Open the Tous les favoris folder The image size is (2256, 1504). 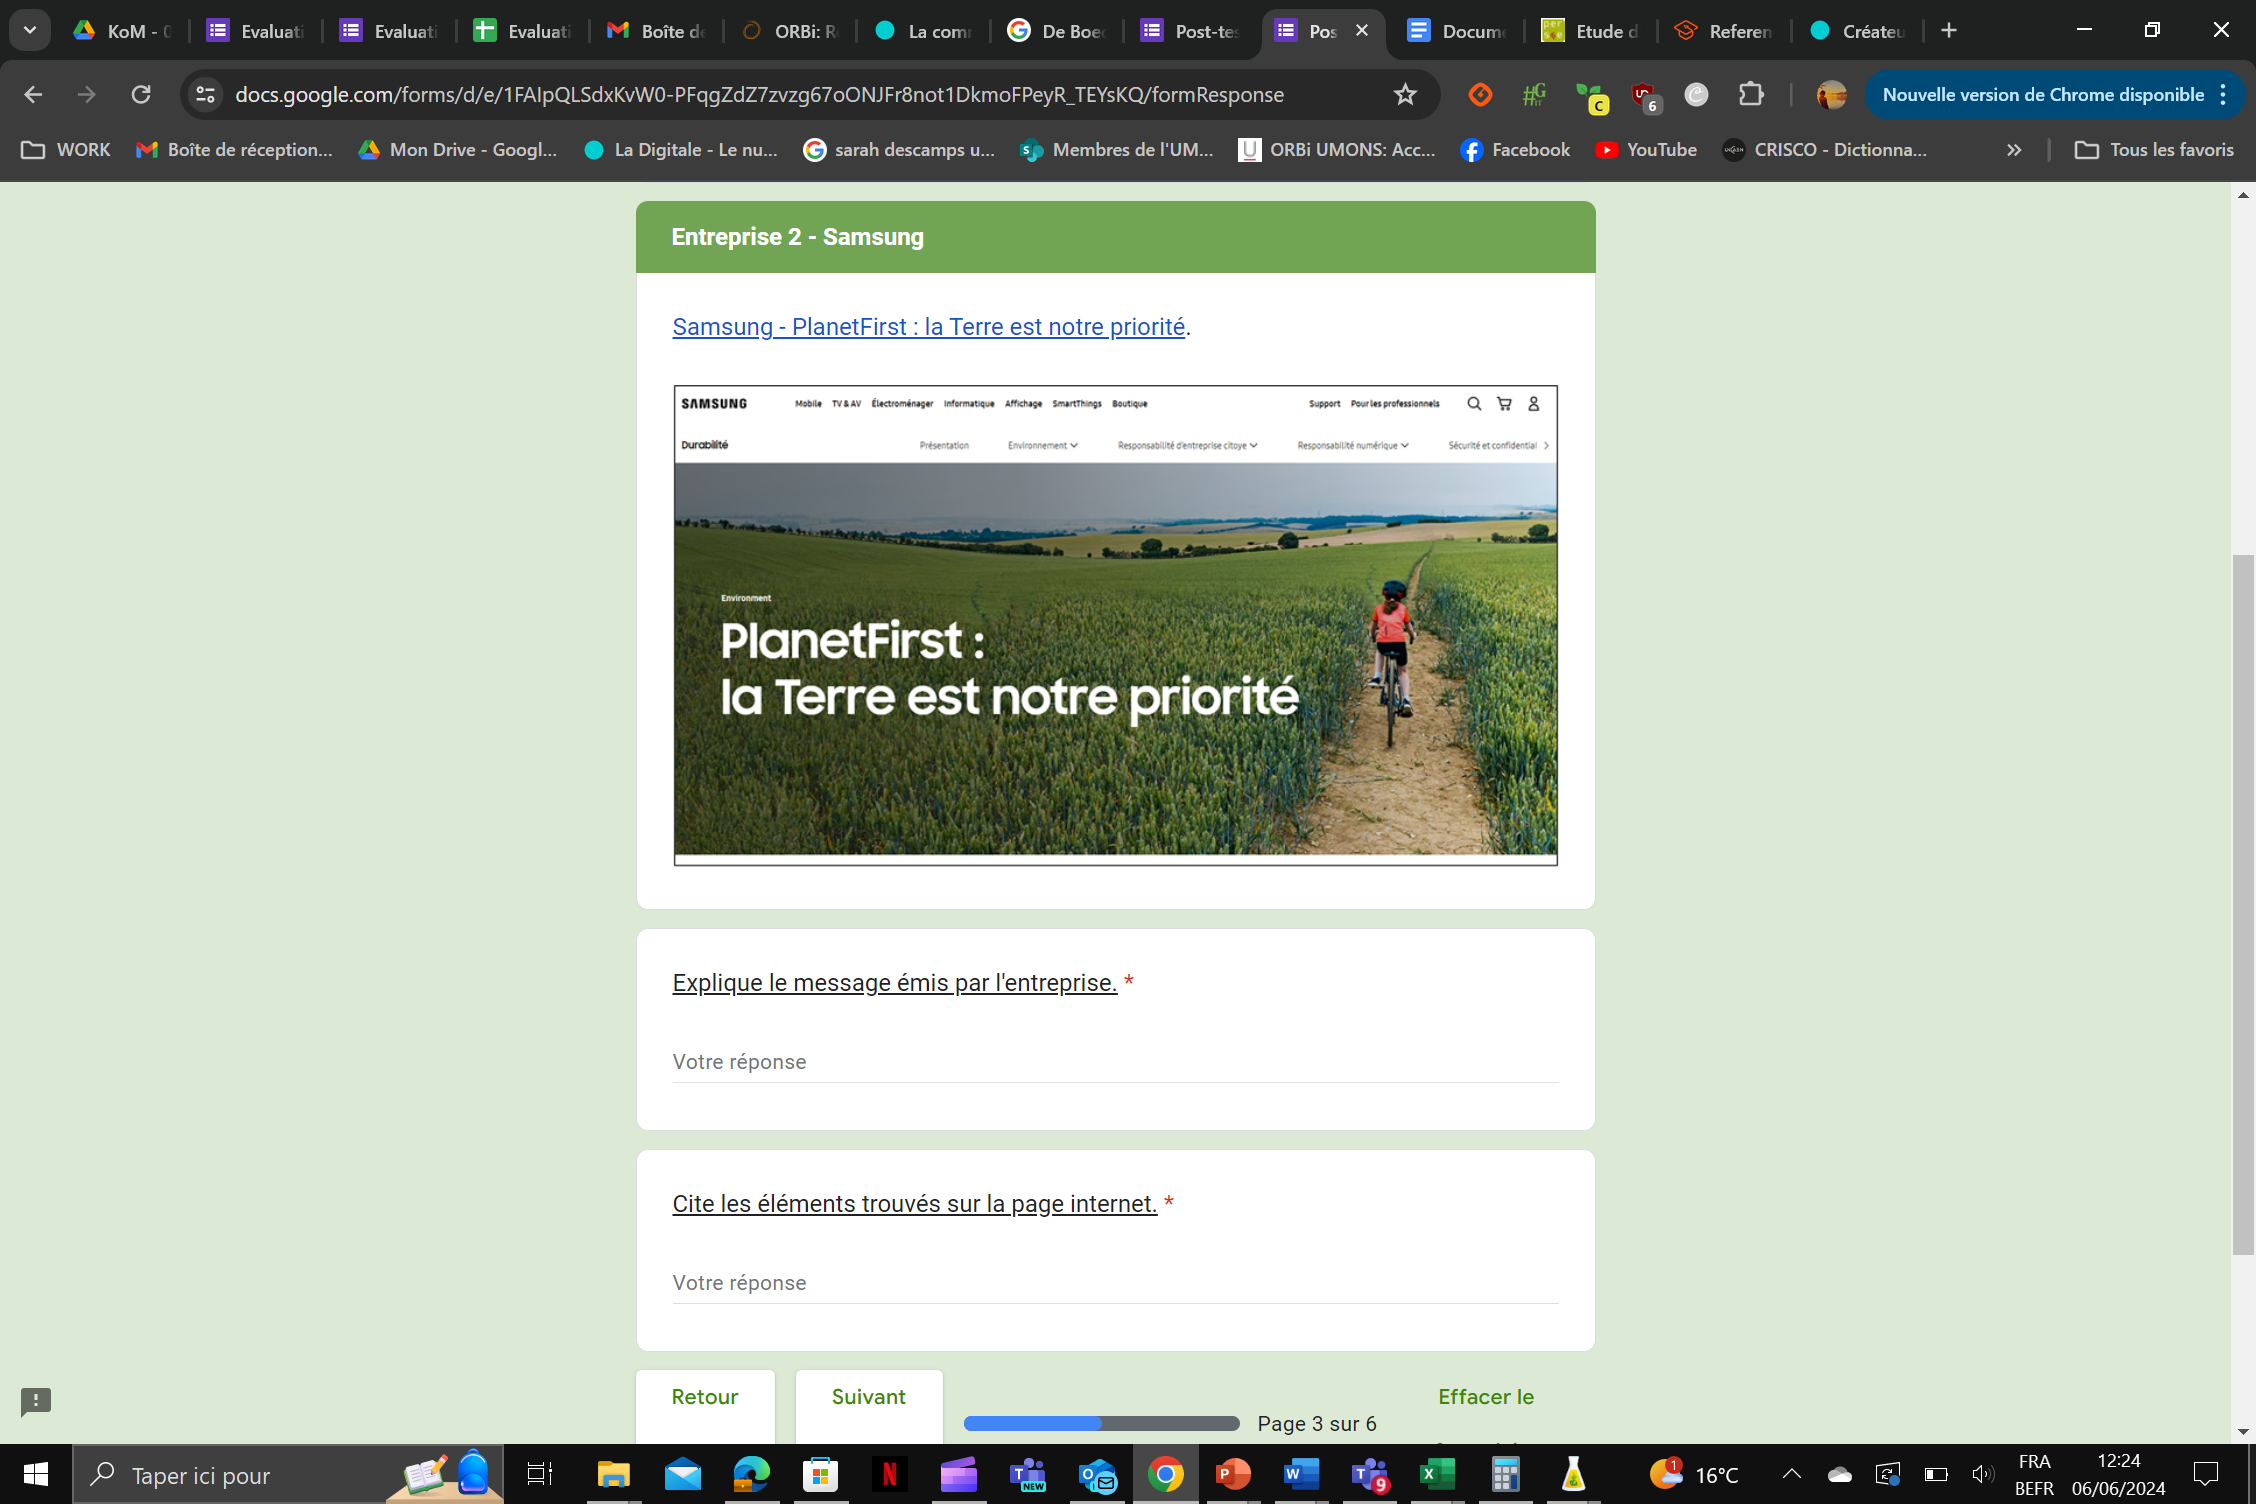pos(2154,150)
